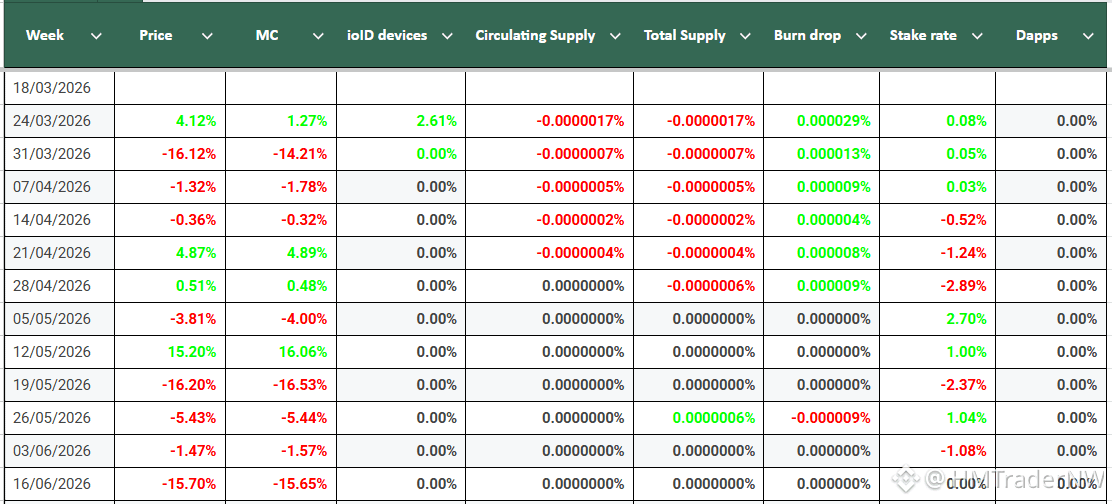The image size is (1112, 504).
Task: Click the Circulating Supply value -0.0000004%
Action: (x=580, y=253)
